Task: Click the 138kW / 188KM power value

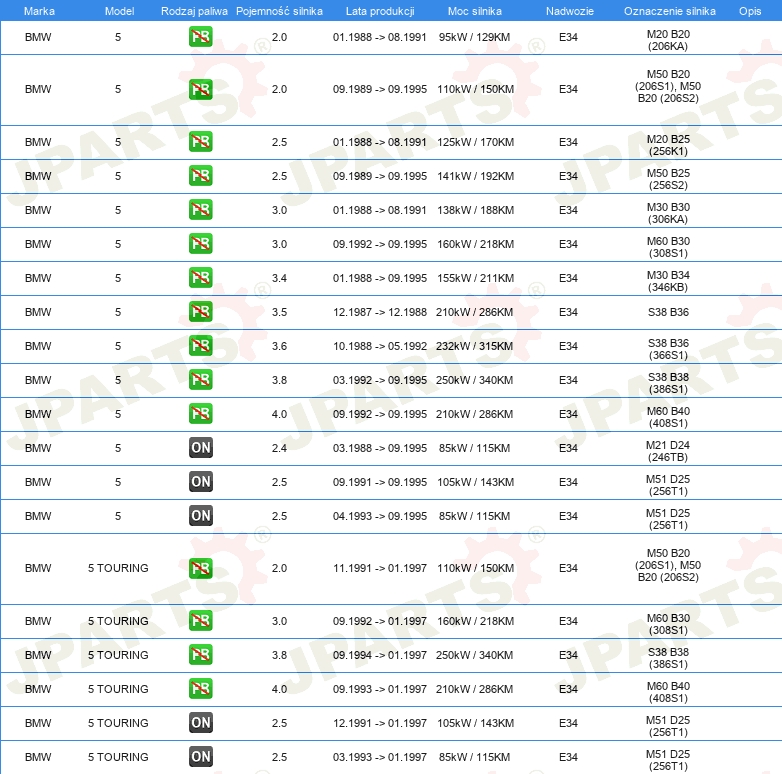Action: pos(475,210)
